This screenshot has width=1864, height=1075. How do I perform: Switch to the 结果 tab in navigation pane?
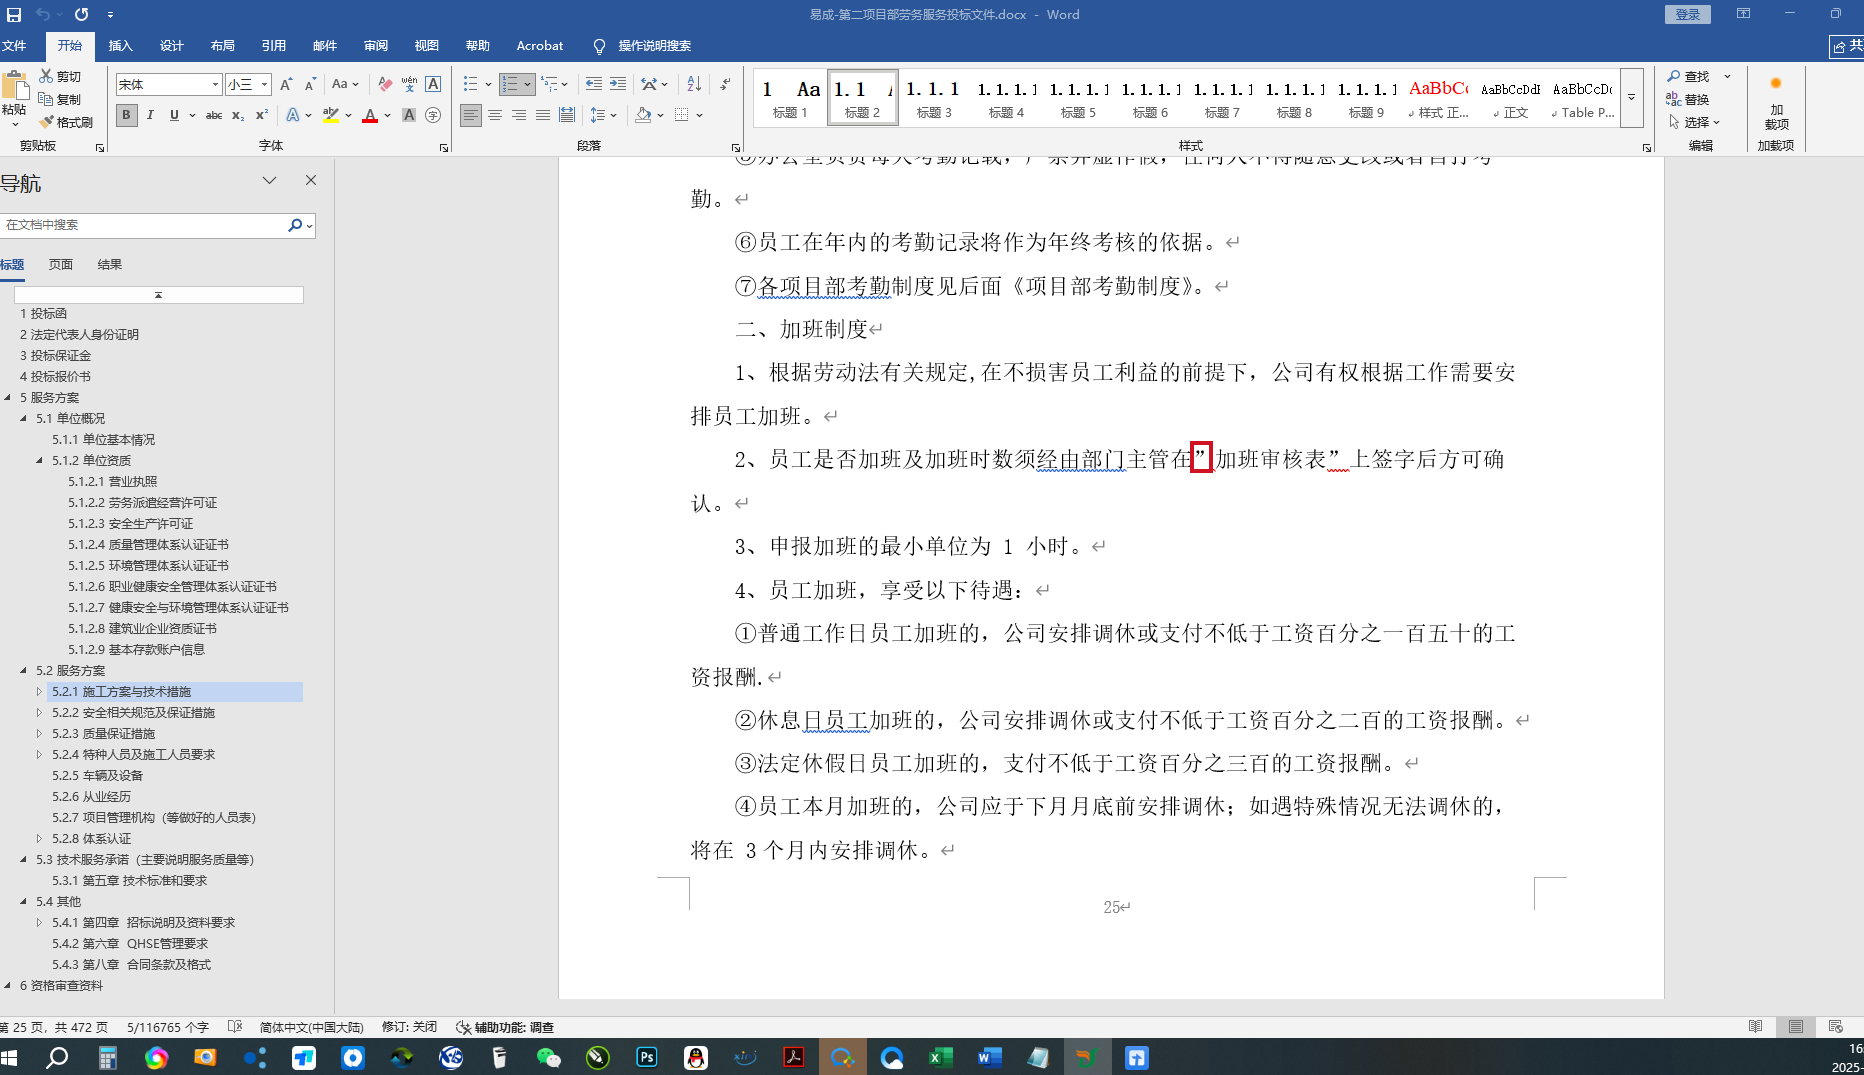110,265
